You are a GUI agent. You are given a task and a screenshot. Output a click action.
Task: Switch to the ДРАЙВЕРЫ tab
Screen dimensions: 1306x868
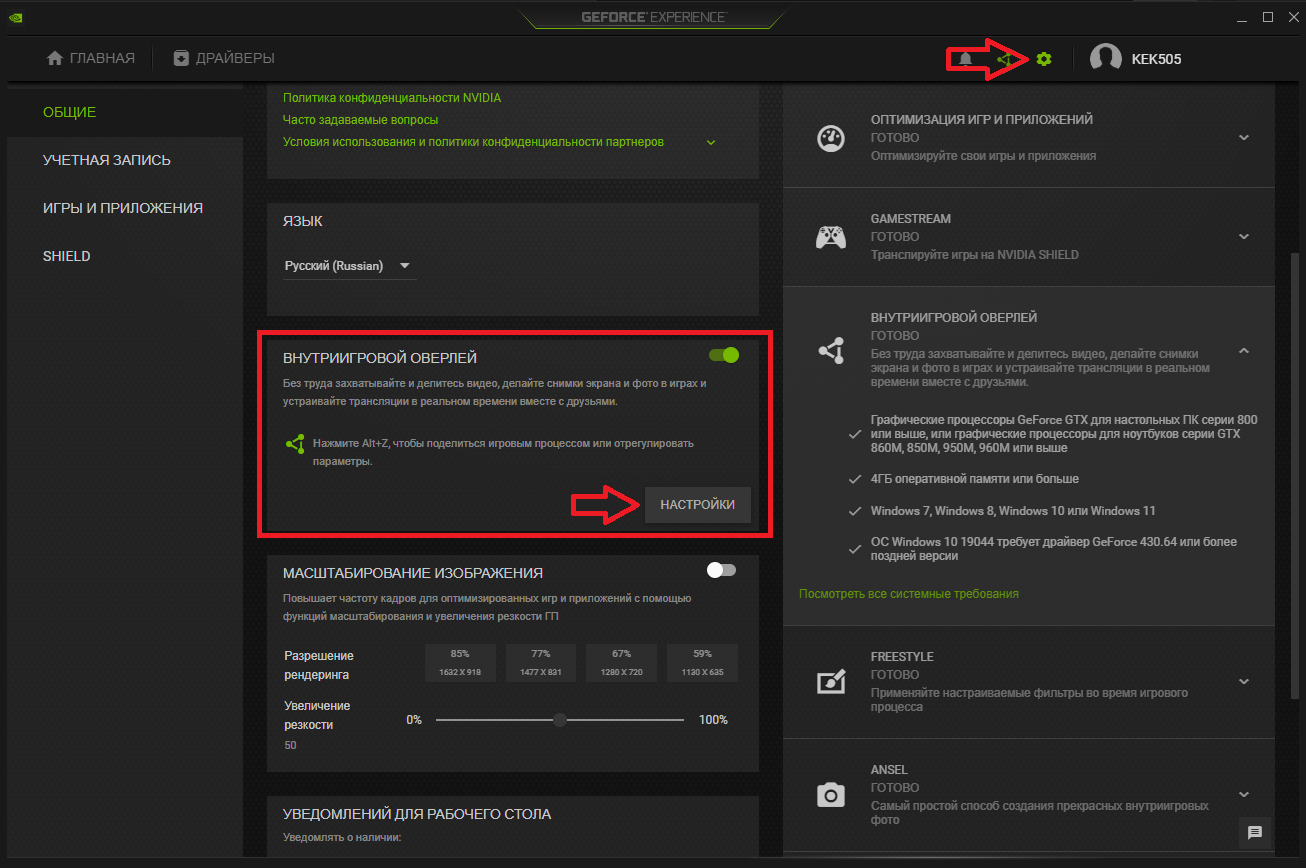coord(224,58)
